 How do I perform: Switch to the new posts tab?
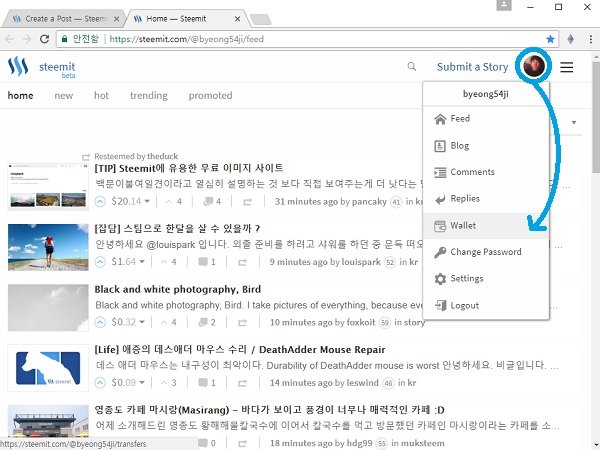click(x=64, y=96)
